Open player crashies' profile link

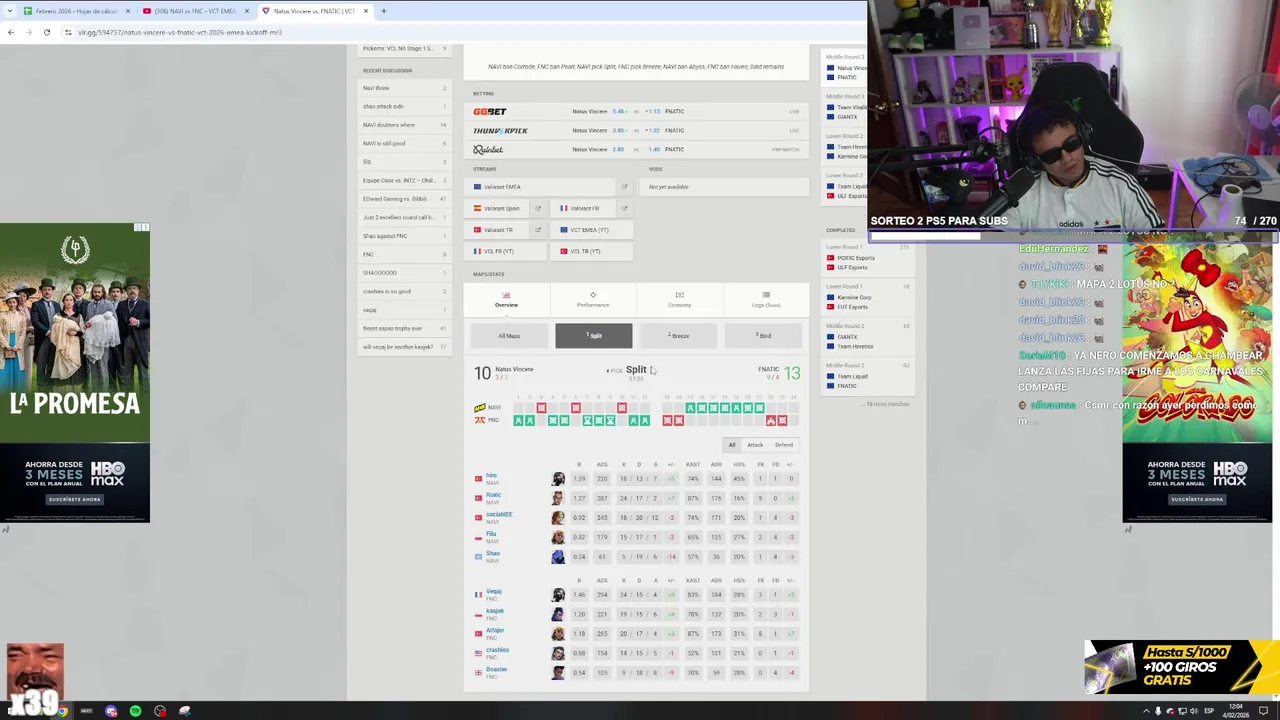pos(496,652)
